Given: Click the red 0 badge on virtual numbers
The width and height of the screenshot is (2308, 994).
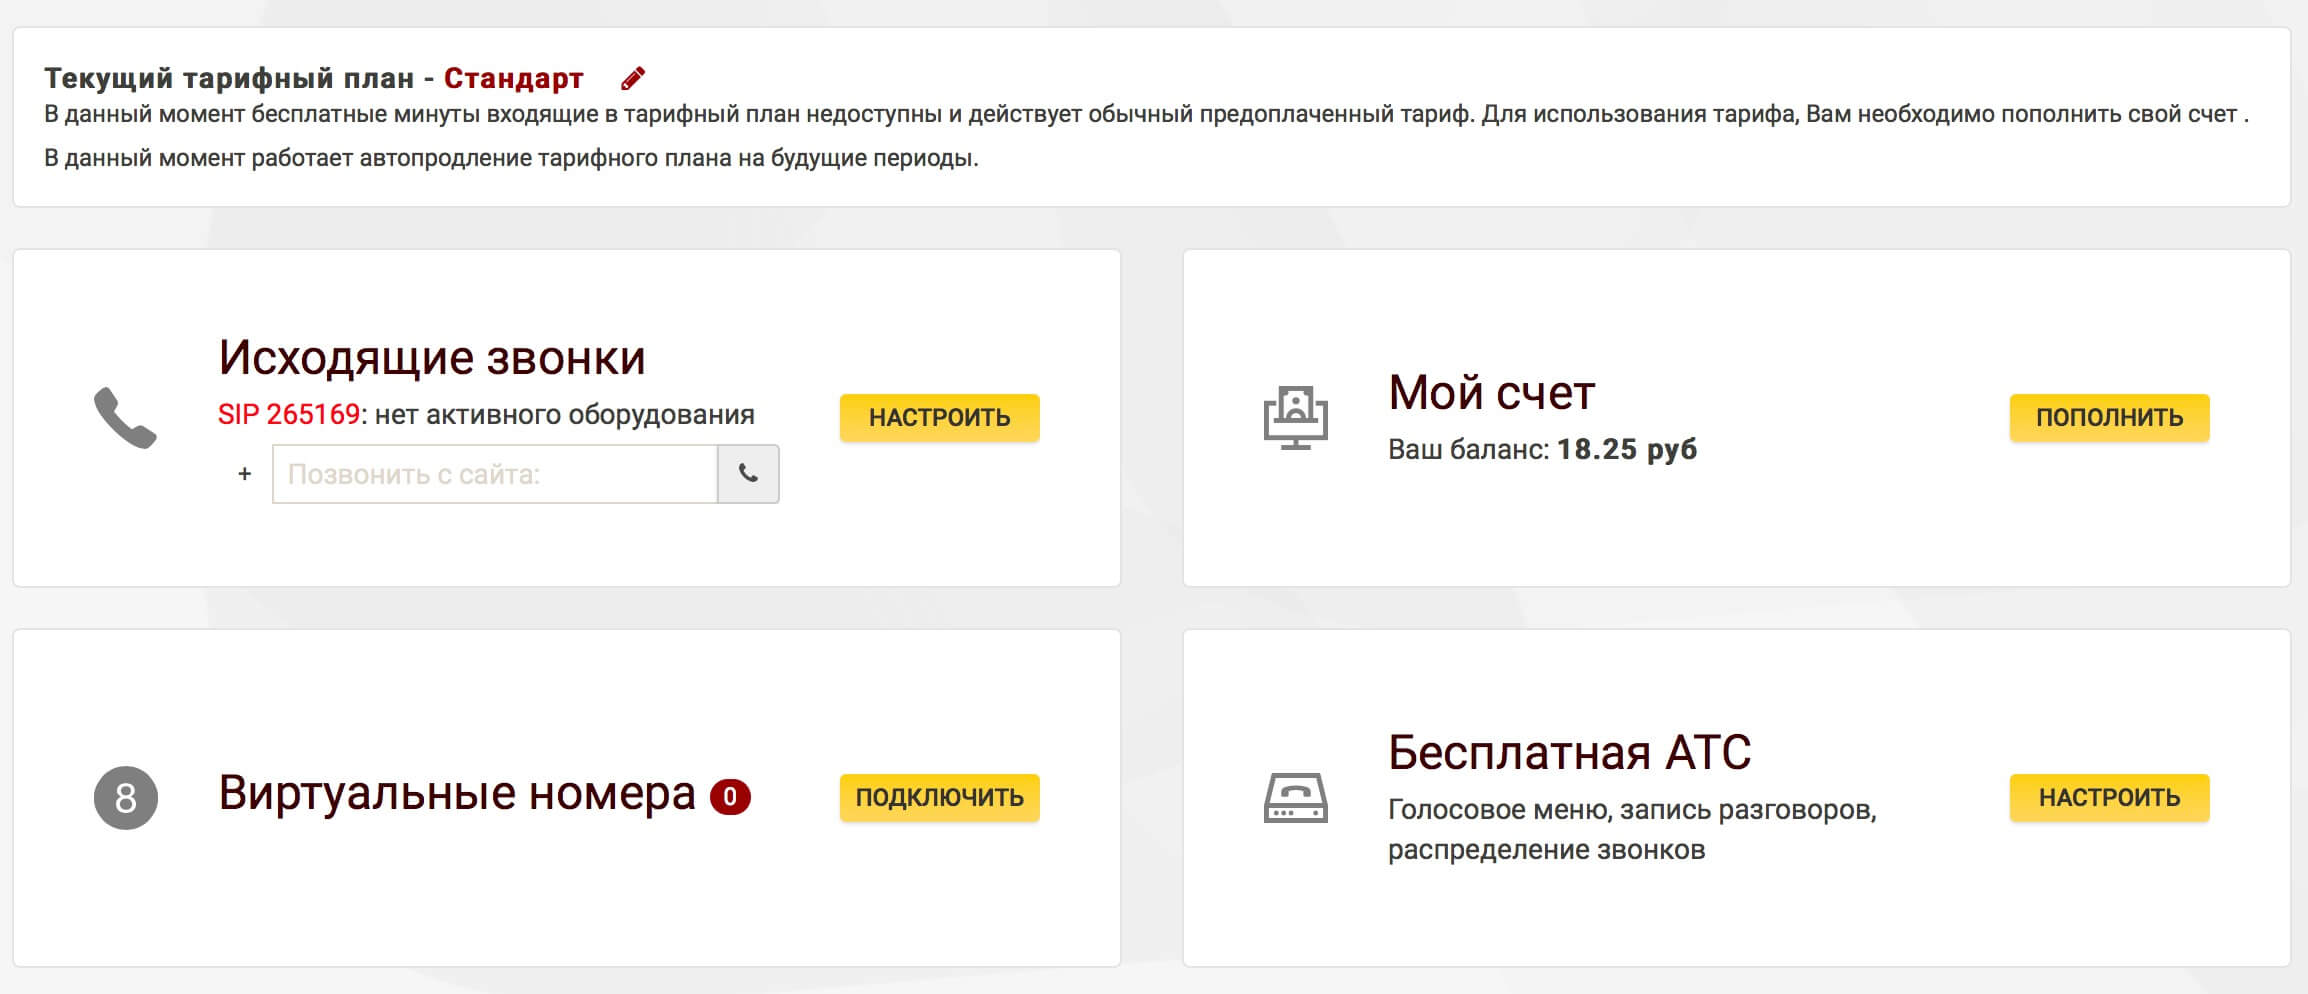Looking at the screenshot, I should [x=730, y=797].
